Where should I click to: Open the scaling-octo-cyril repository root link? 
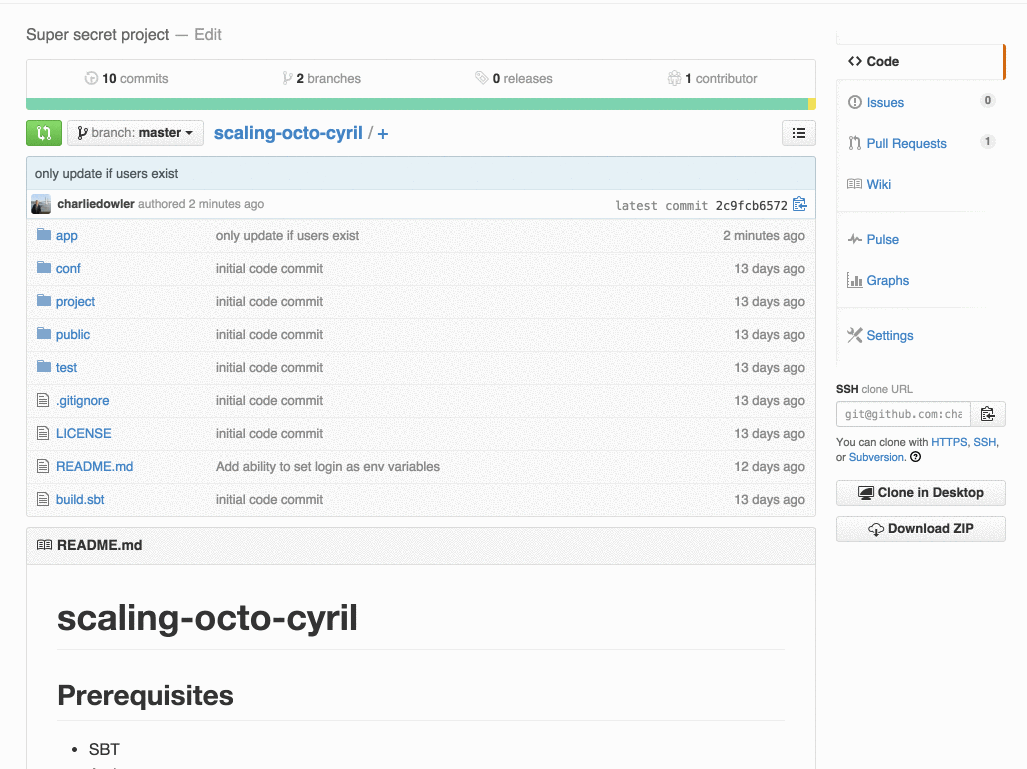pos(288,133)
